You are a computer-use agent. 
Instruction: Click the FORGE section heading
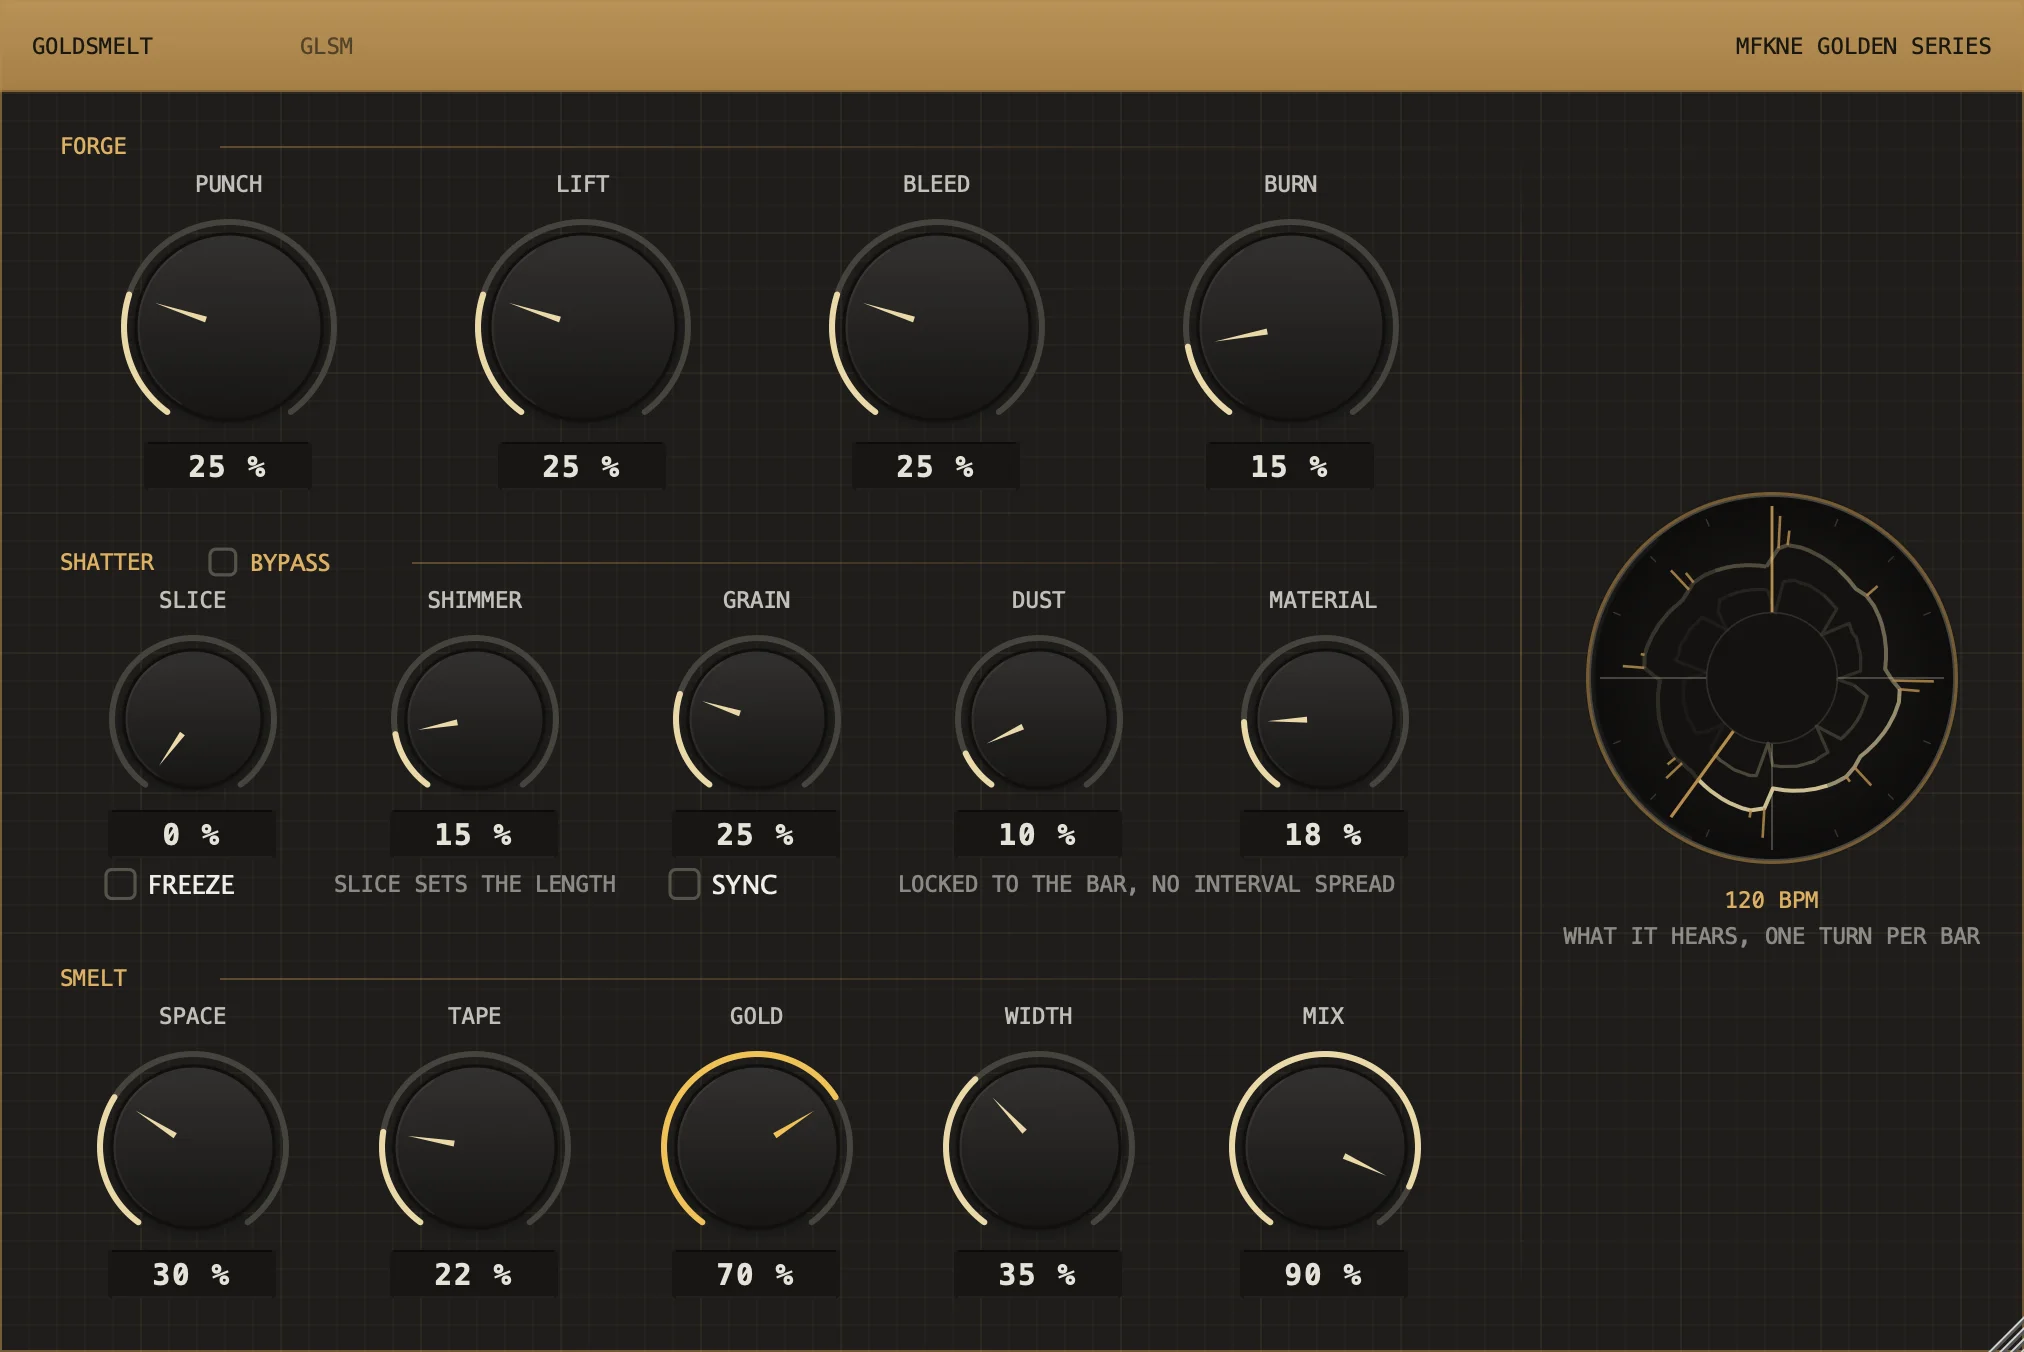(x=93, y=146)
